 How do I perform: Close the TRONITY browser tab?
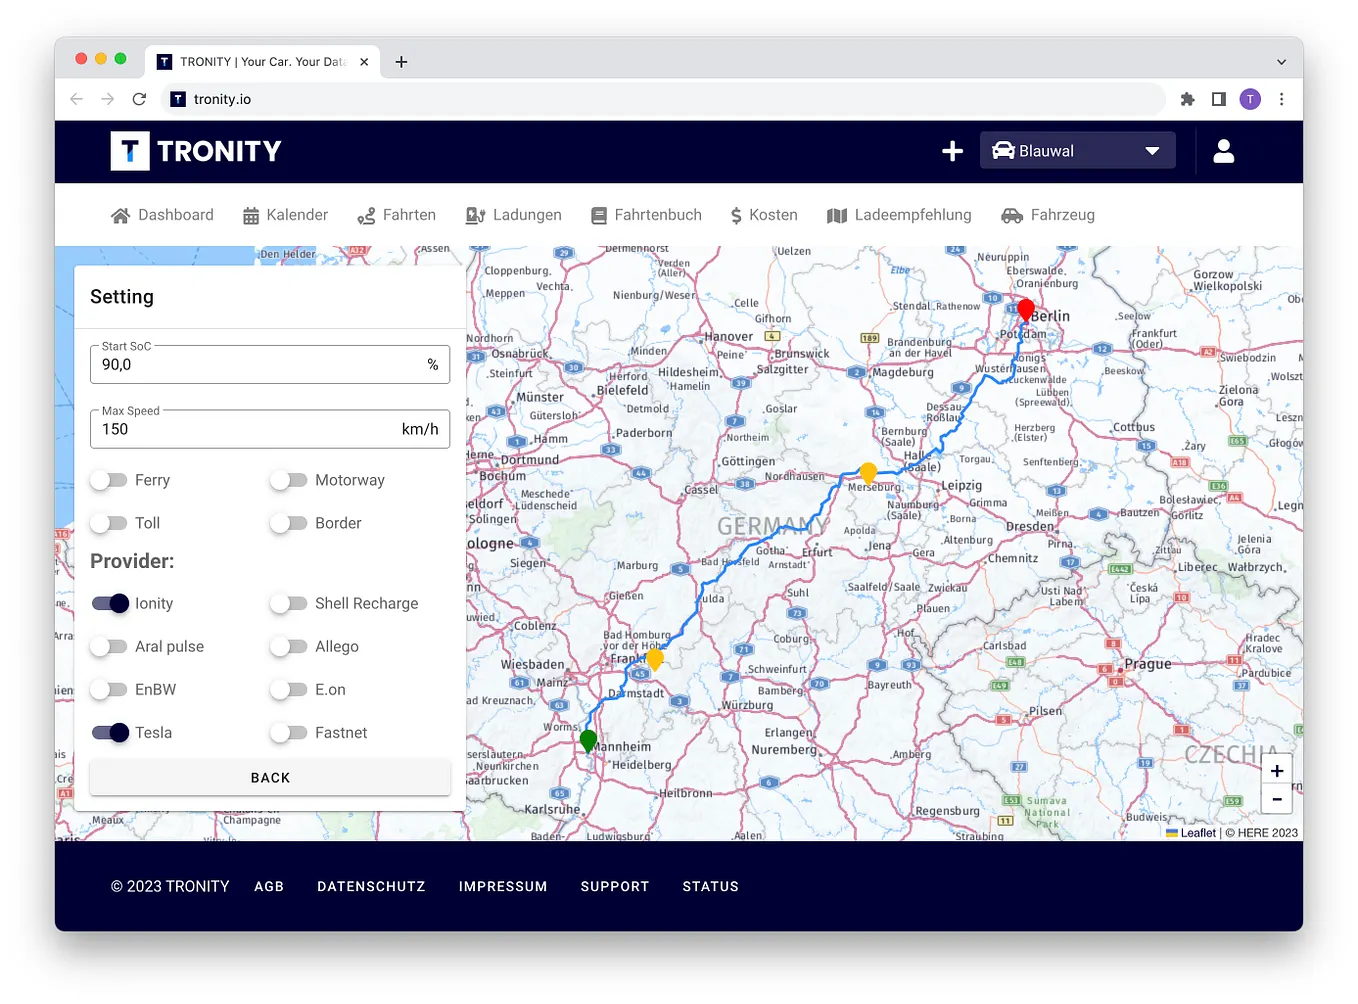pos(364,62)
